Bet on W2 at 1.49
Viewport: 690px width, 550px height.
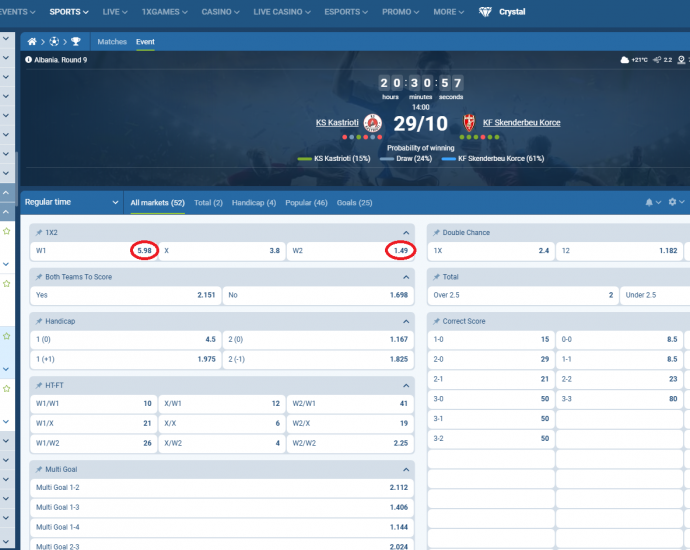coord(350,251)
